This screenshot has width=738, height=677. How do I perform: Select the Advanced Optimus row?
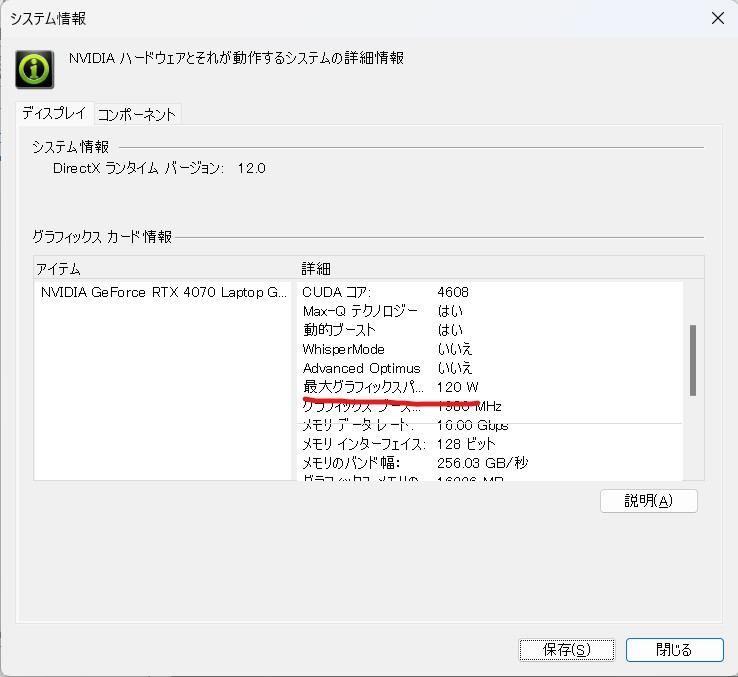tap(490, 368)
